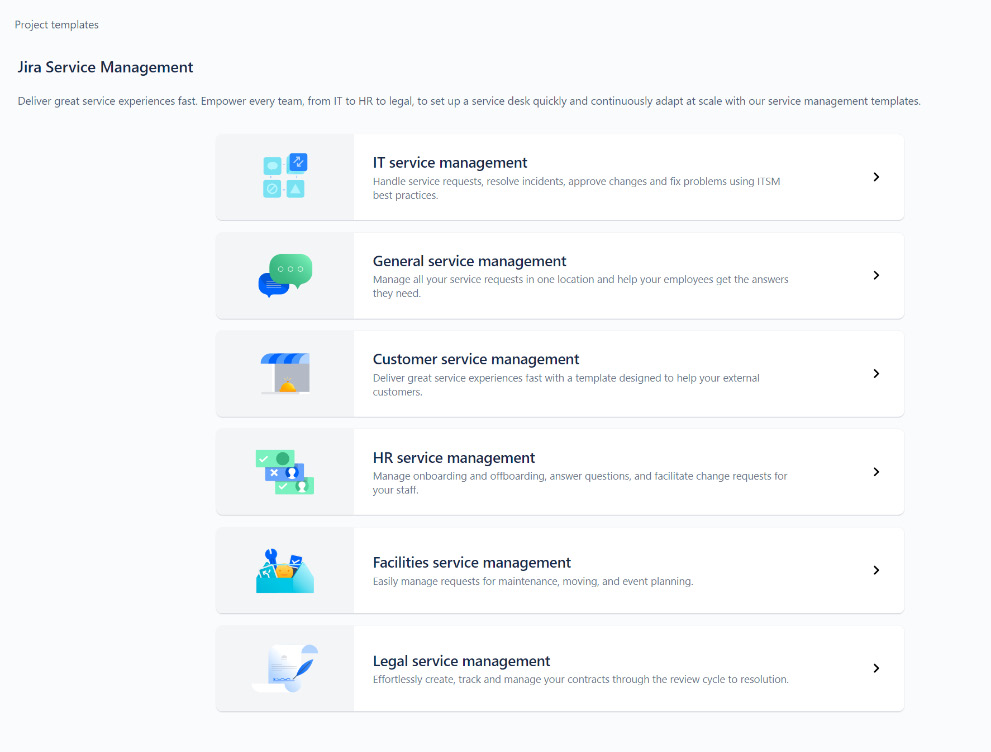Go to Project templates breadcrumb
Image resolution: width=991 pixels, height=752 pixels.
tap(57, 25)
